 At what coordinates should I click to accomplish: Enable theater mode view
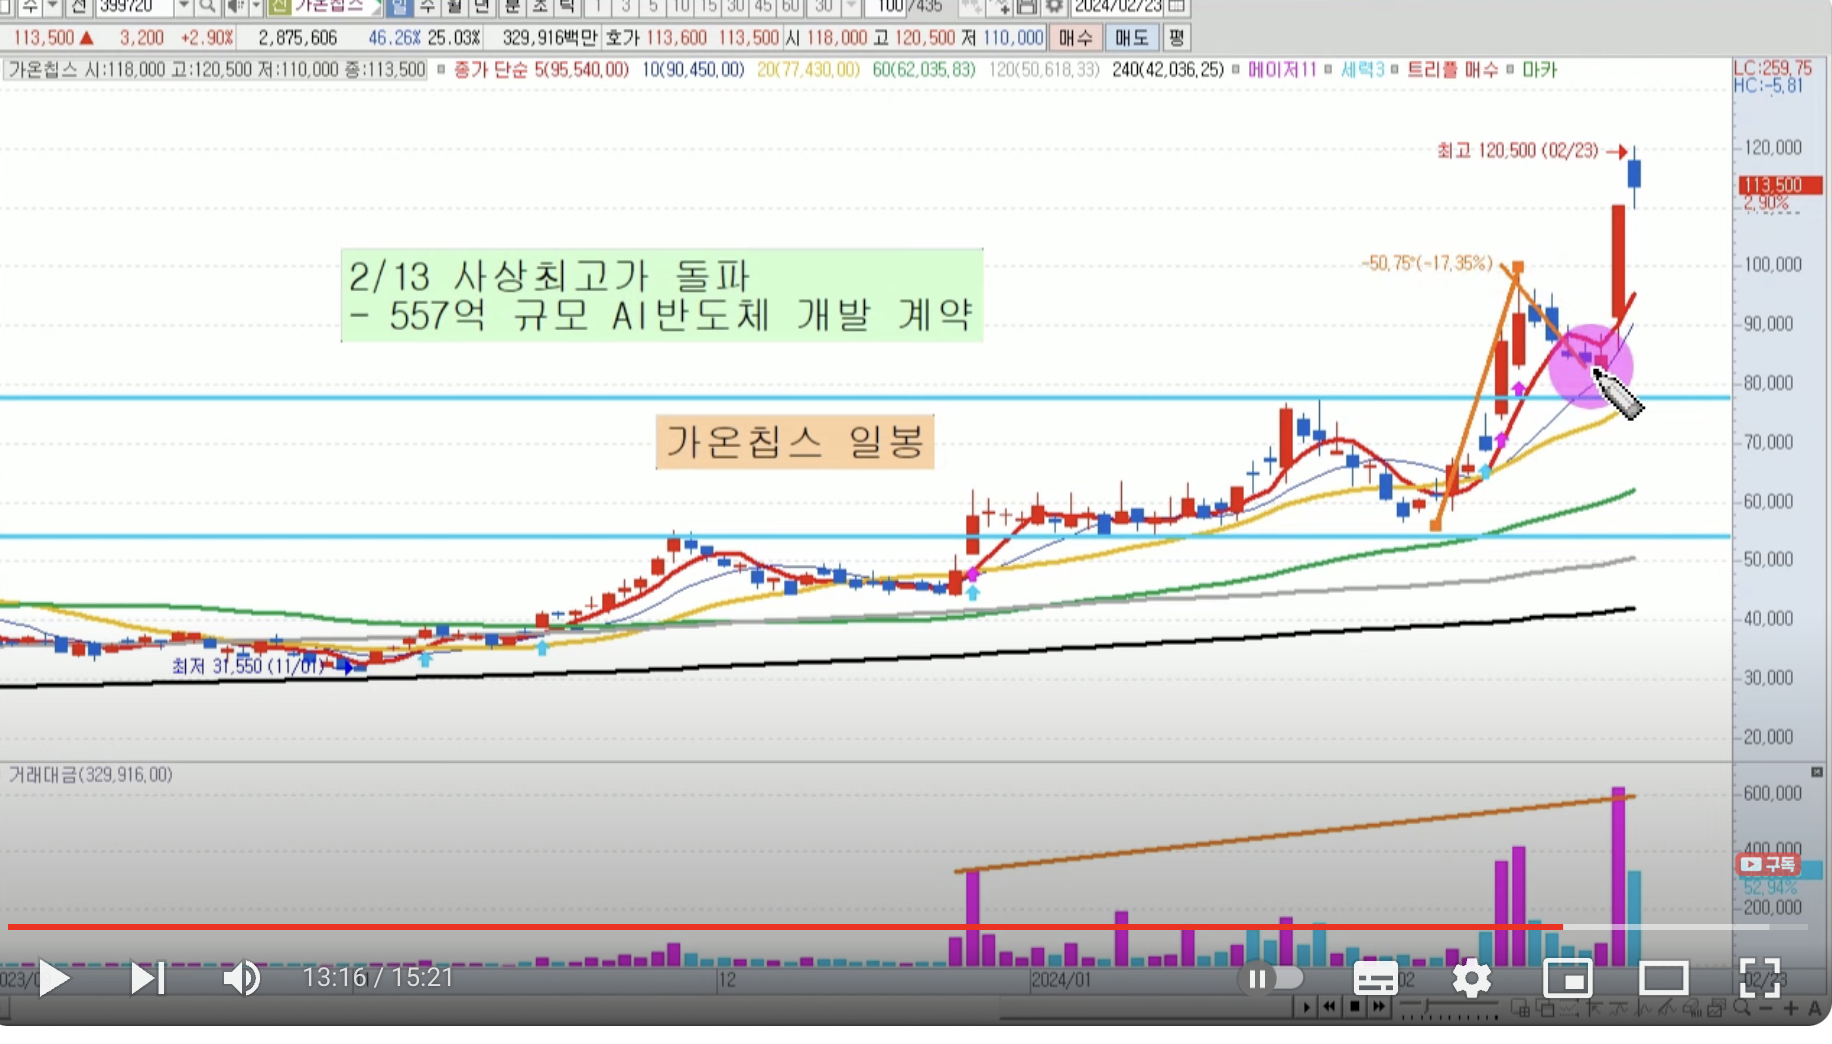click(1664, 978)
